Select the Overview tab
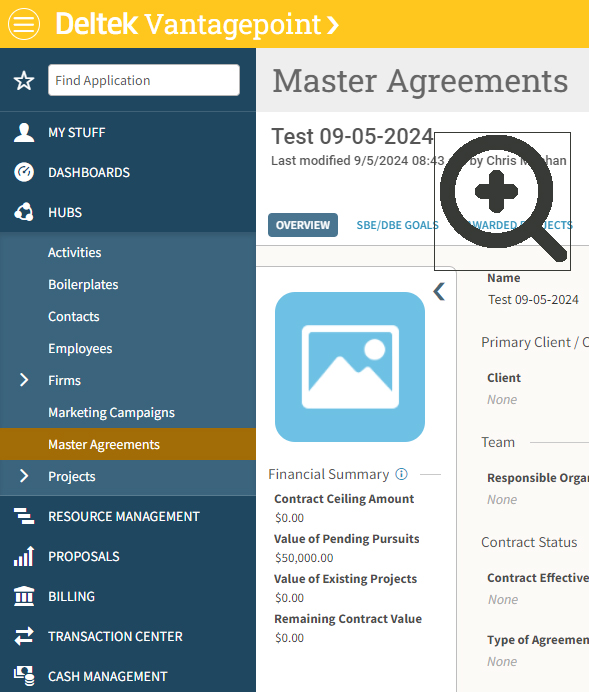589x692 pixels. 303,225
